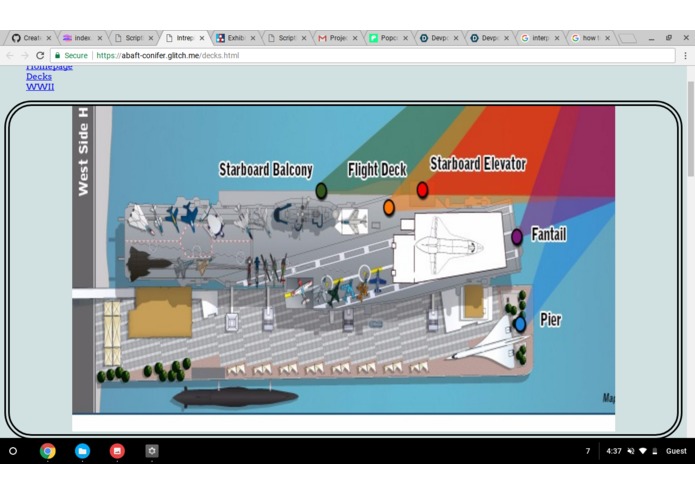Click the red Starboard Elevator marker
Viewport: 695px width, 494px height.
coord(422,190)
